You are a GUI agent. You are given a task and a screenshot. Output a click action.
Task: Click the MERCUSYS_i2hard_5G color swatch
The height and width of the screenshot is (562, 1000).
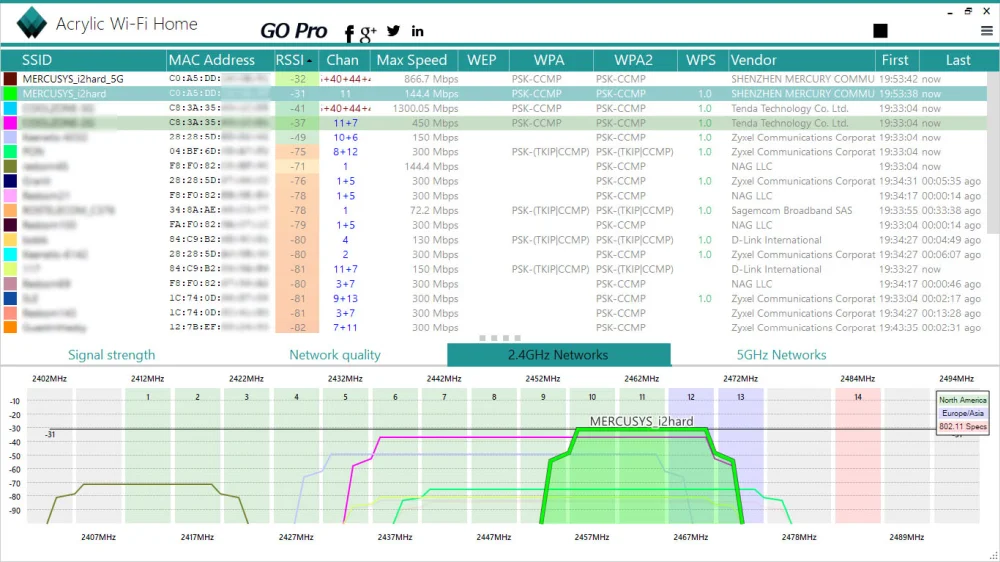click(x=10, y=78)
